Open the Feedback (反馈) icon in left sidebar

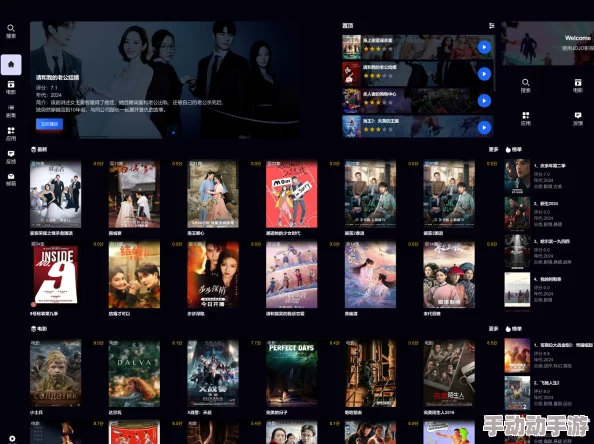(x=11, y=157)
